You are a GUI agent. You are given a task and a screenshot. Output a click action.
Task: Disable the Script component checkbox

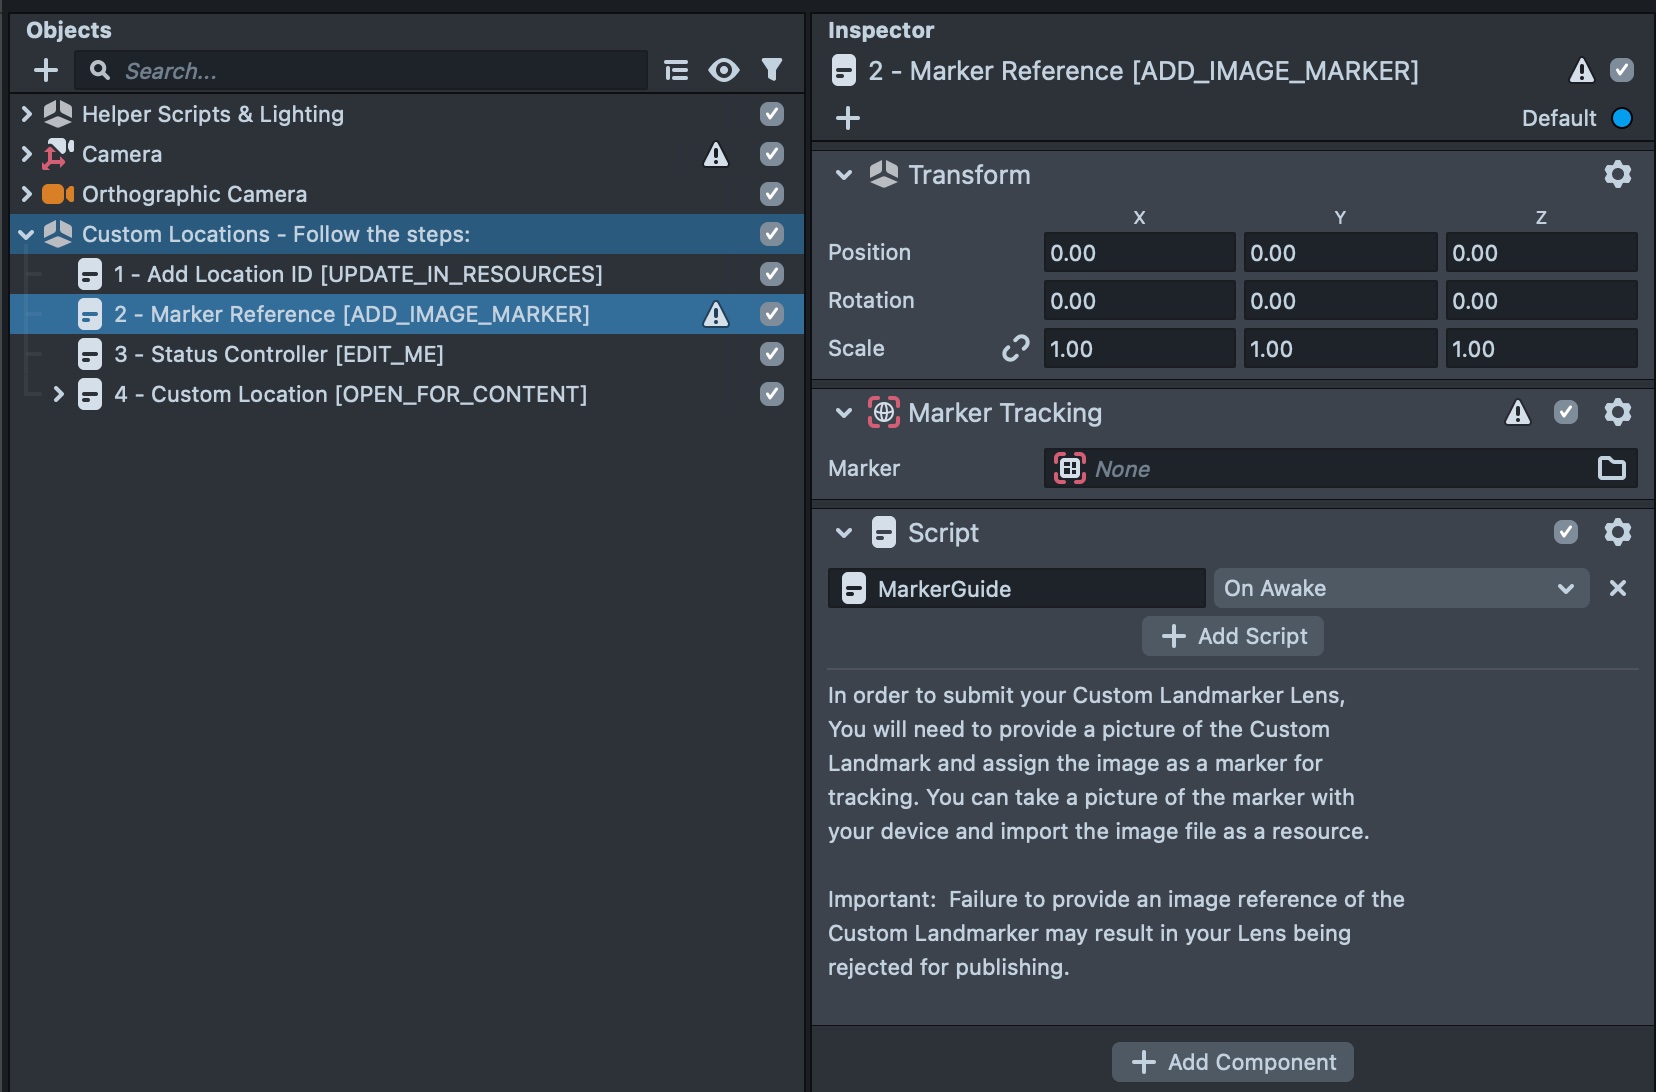click(1566, 532)
